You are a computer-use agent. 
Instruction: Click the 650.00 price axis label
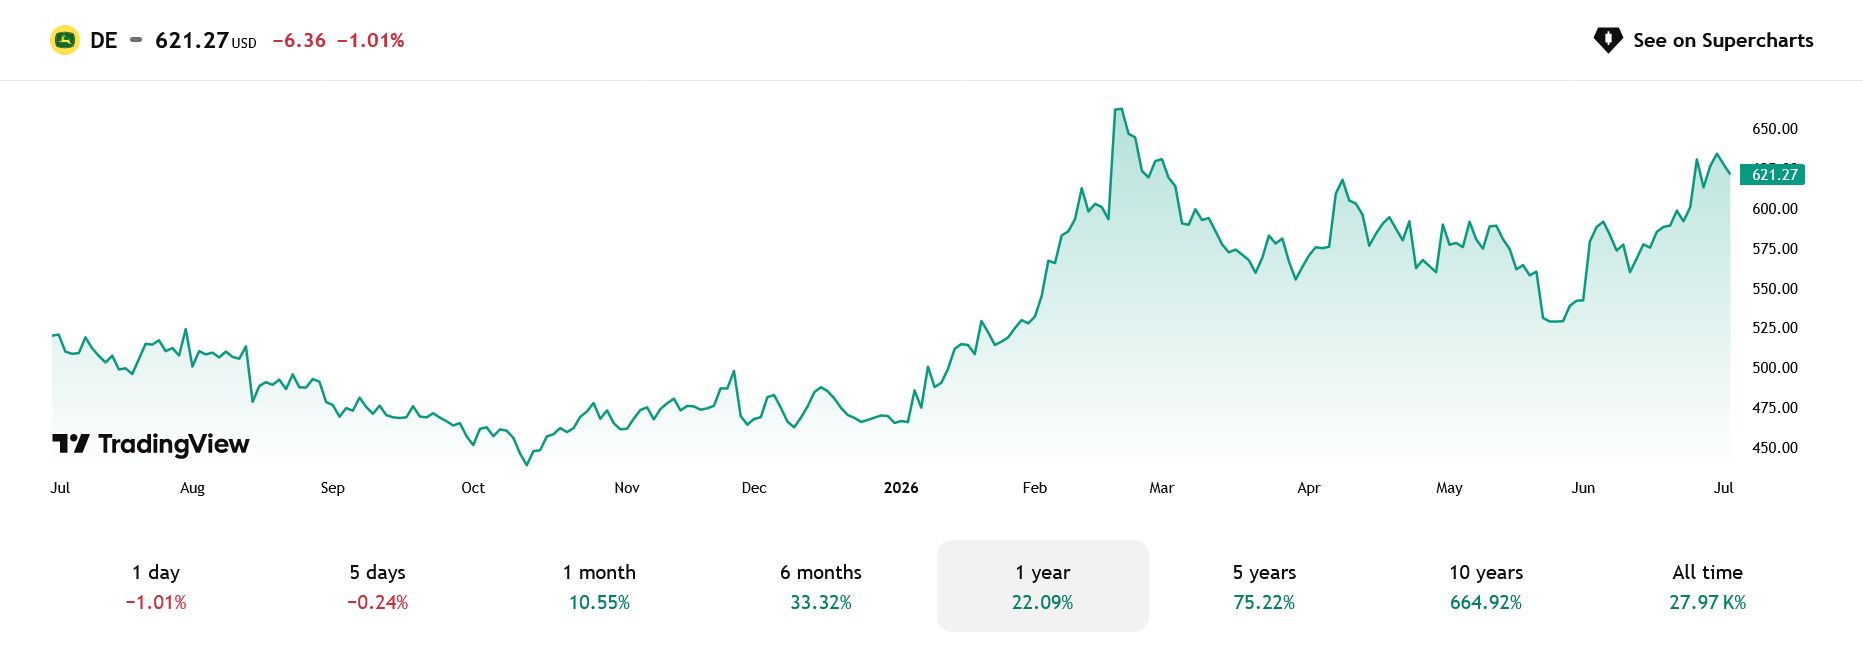click(1775, 129)
